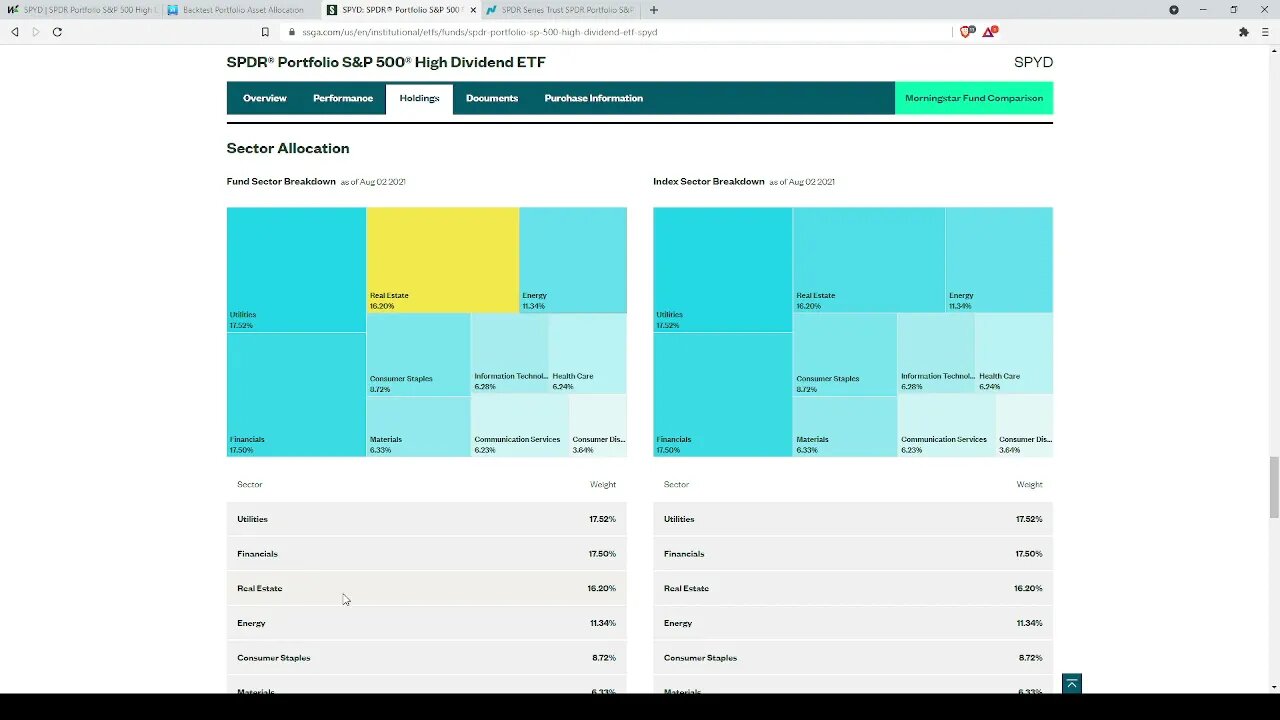This screenshot has height=720, width=1280.
Task: Click Fund Health Care treemap tile
Action: point(588,354)
